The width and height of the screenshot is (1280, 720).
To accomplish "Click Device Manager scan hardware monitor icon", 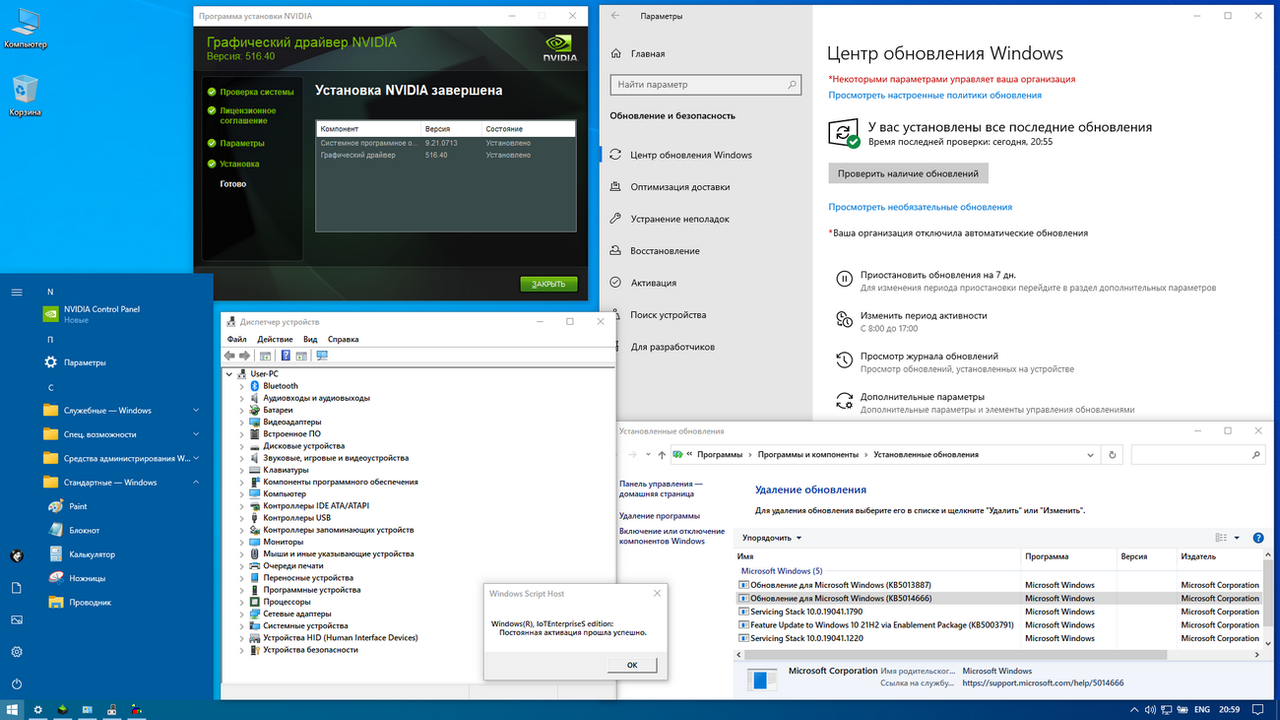I will (x=322, y=355).
